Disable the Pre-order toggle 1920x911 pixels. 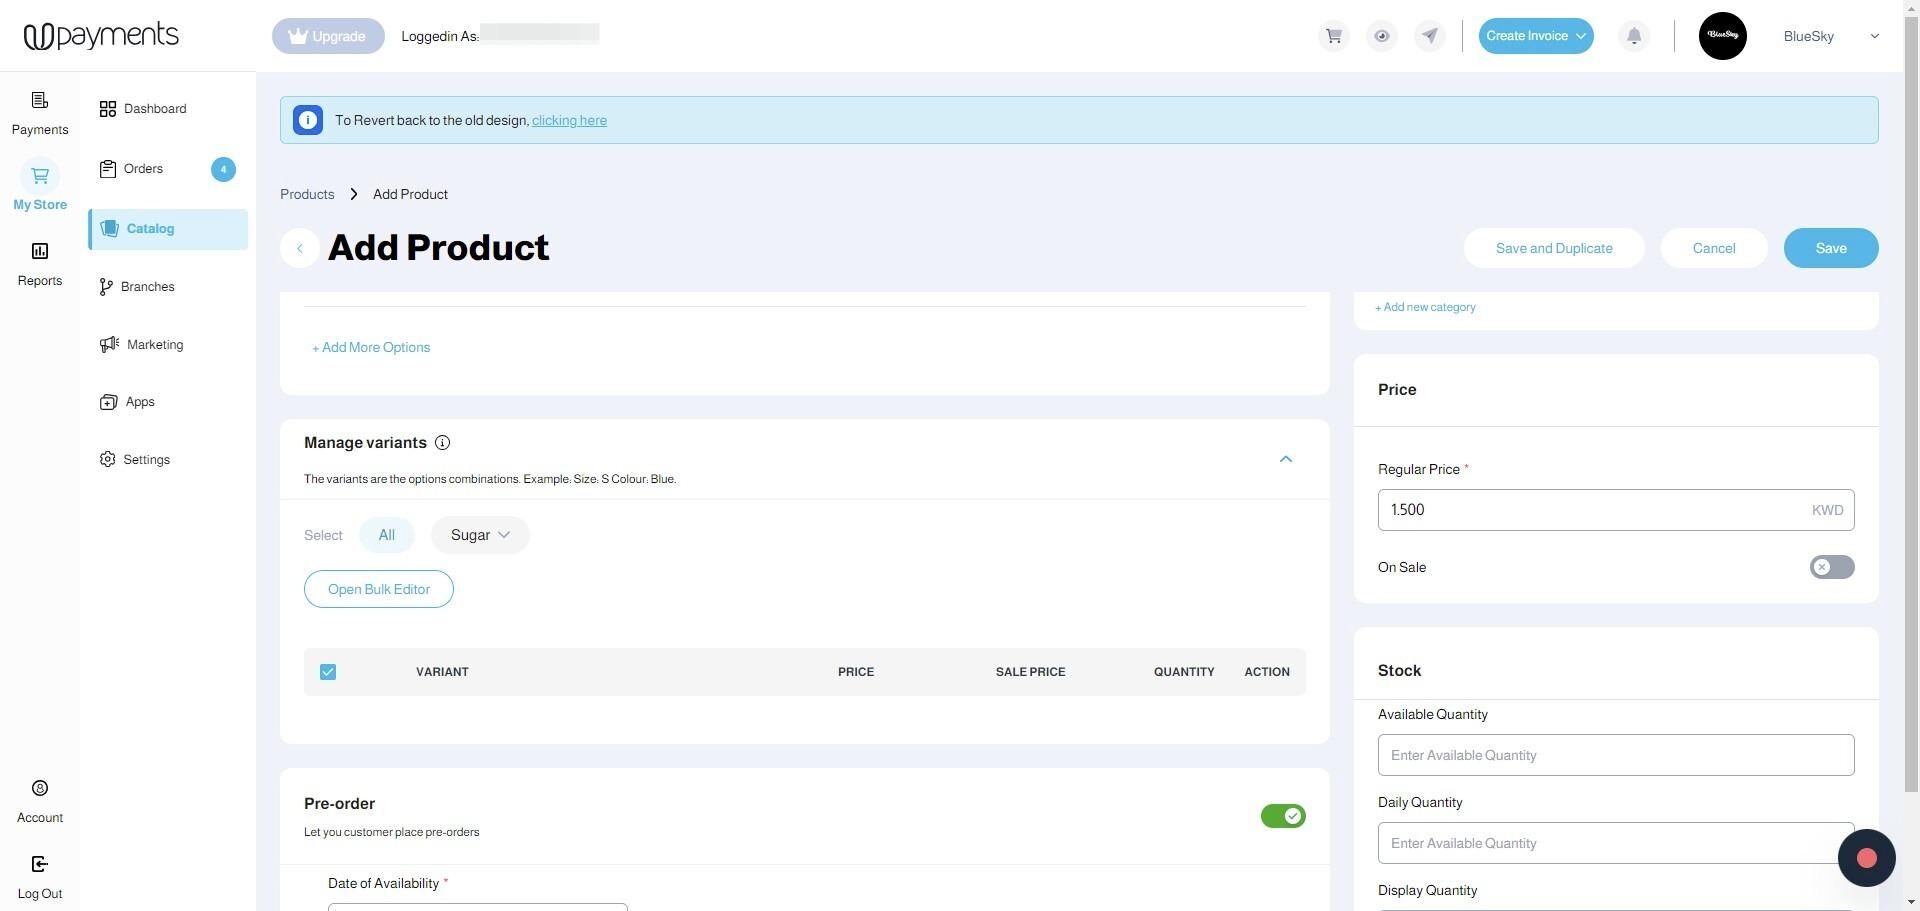[1283, 816]
